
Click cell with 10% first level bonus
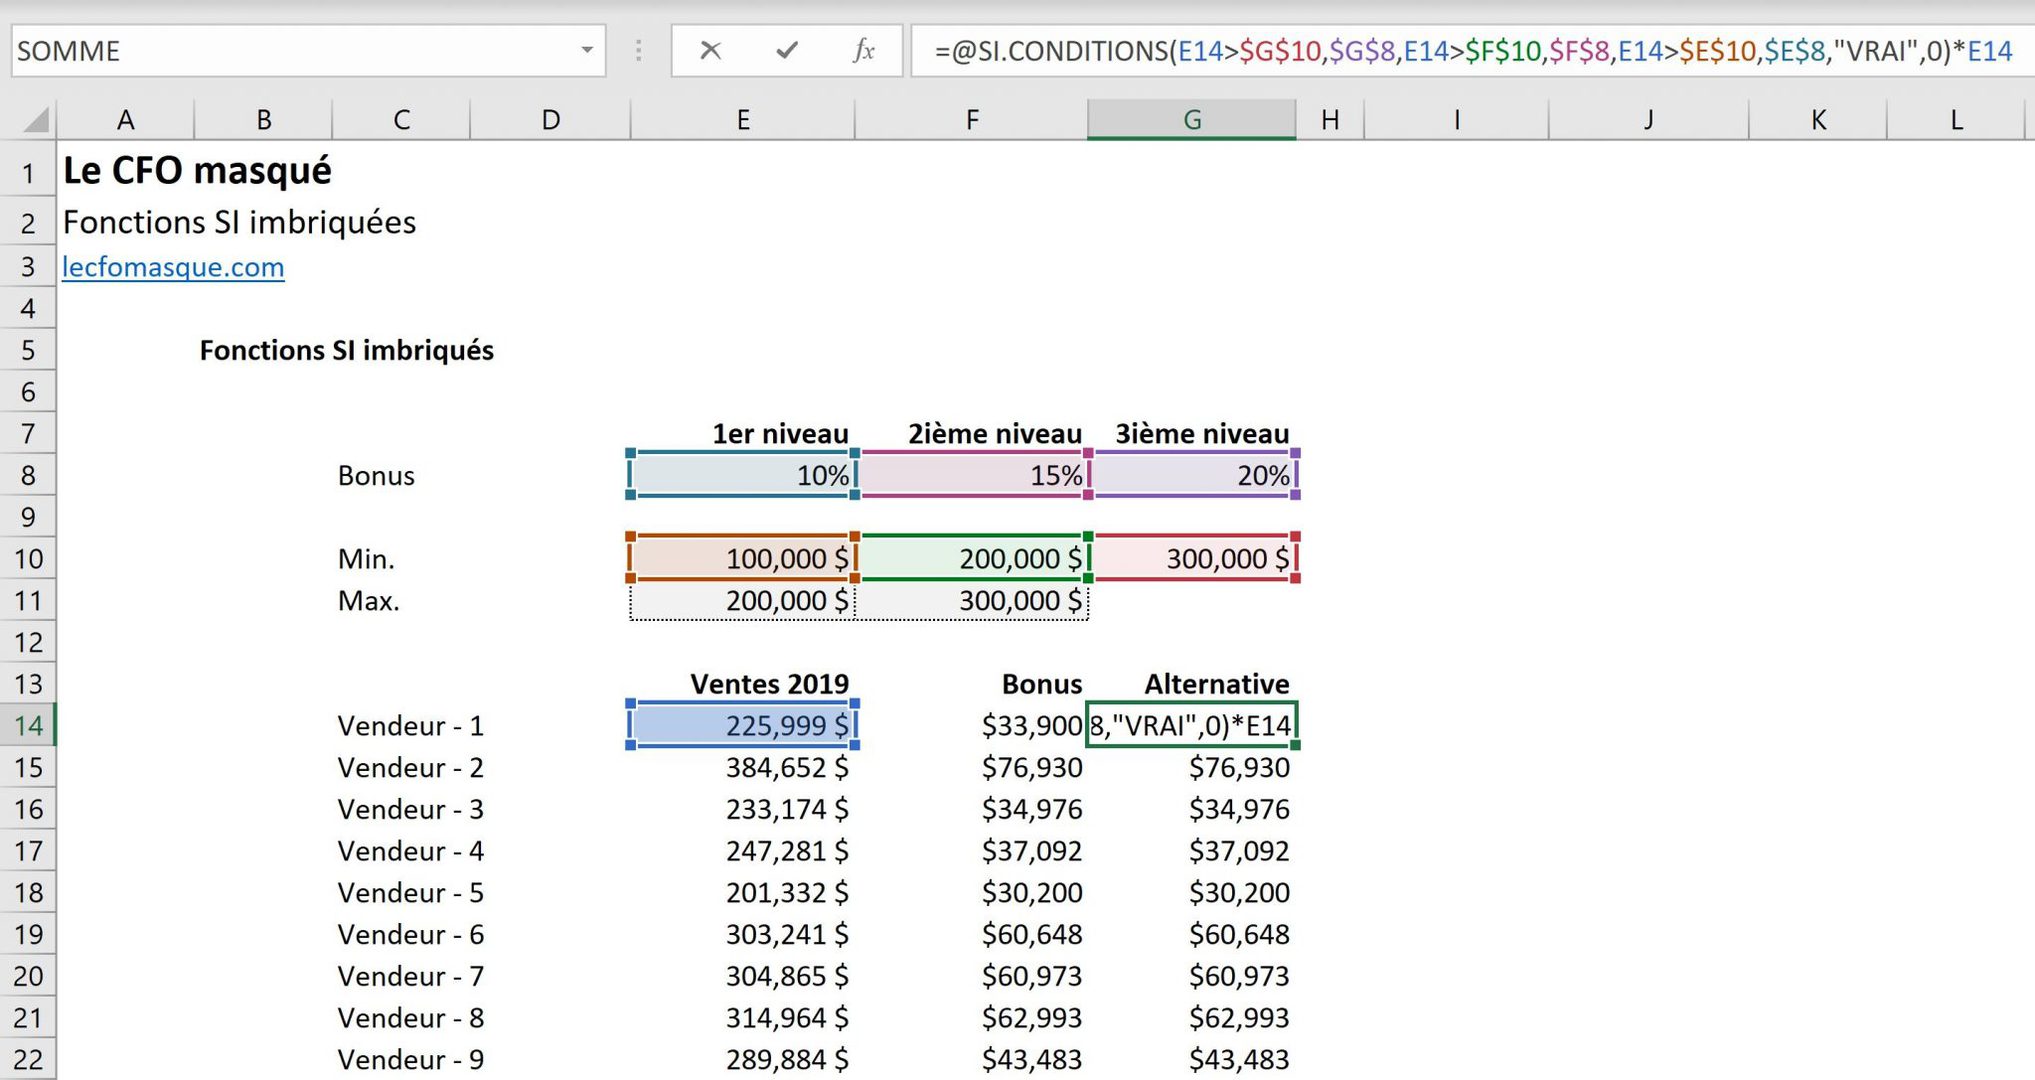742,475
